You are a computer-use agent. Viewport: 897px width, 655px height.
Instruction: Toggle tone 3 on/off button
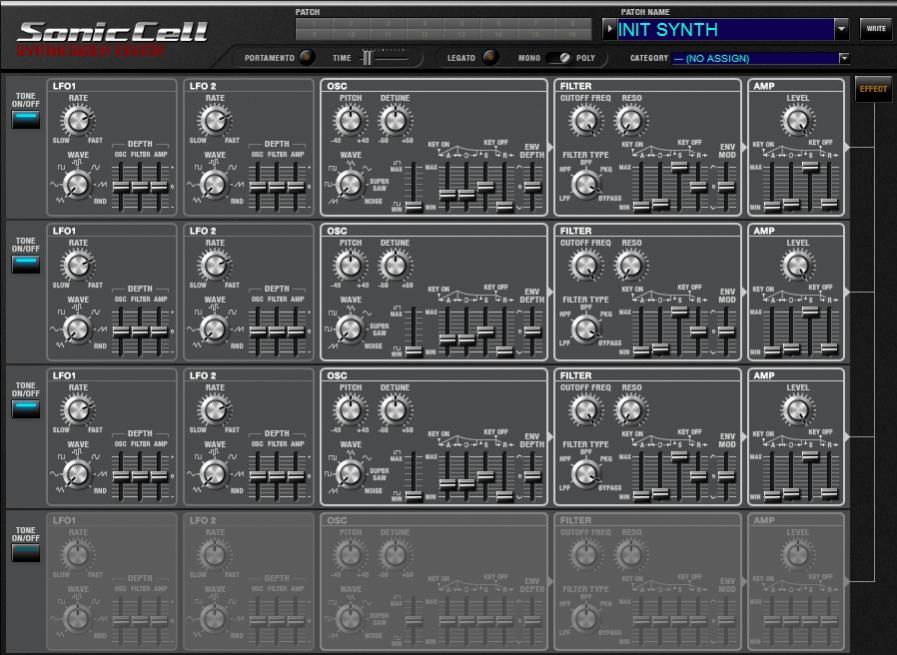[x=26, y=409]
